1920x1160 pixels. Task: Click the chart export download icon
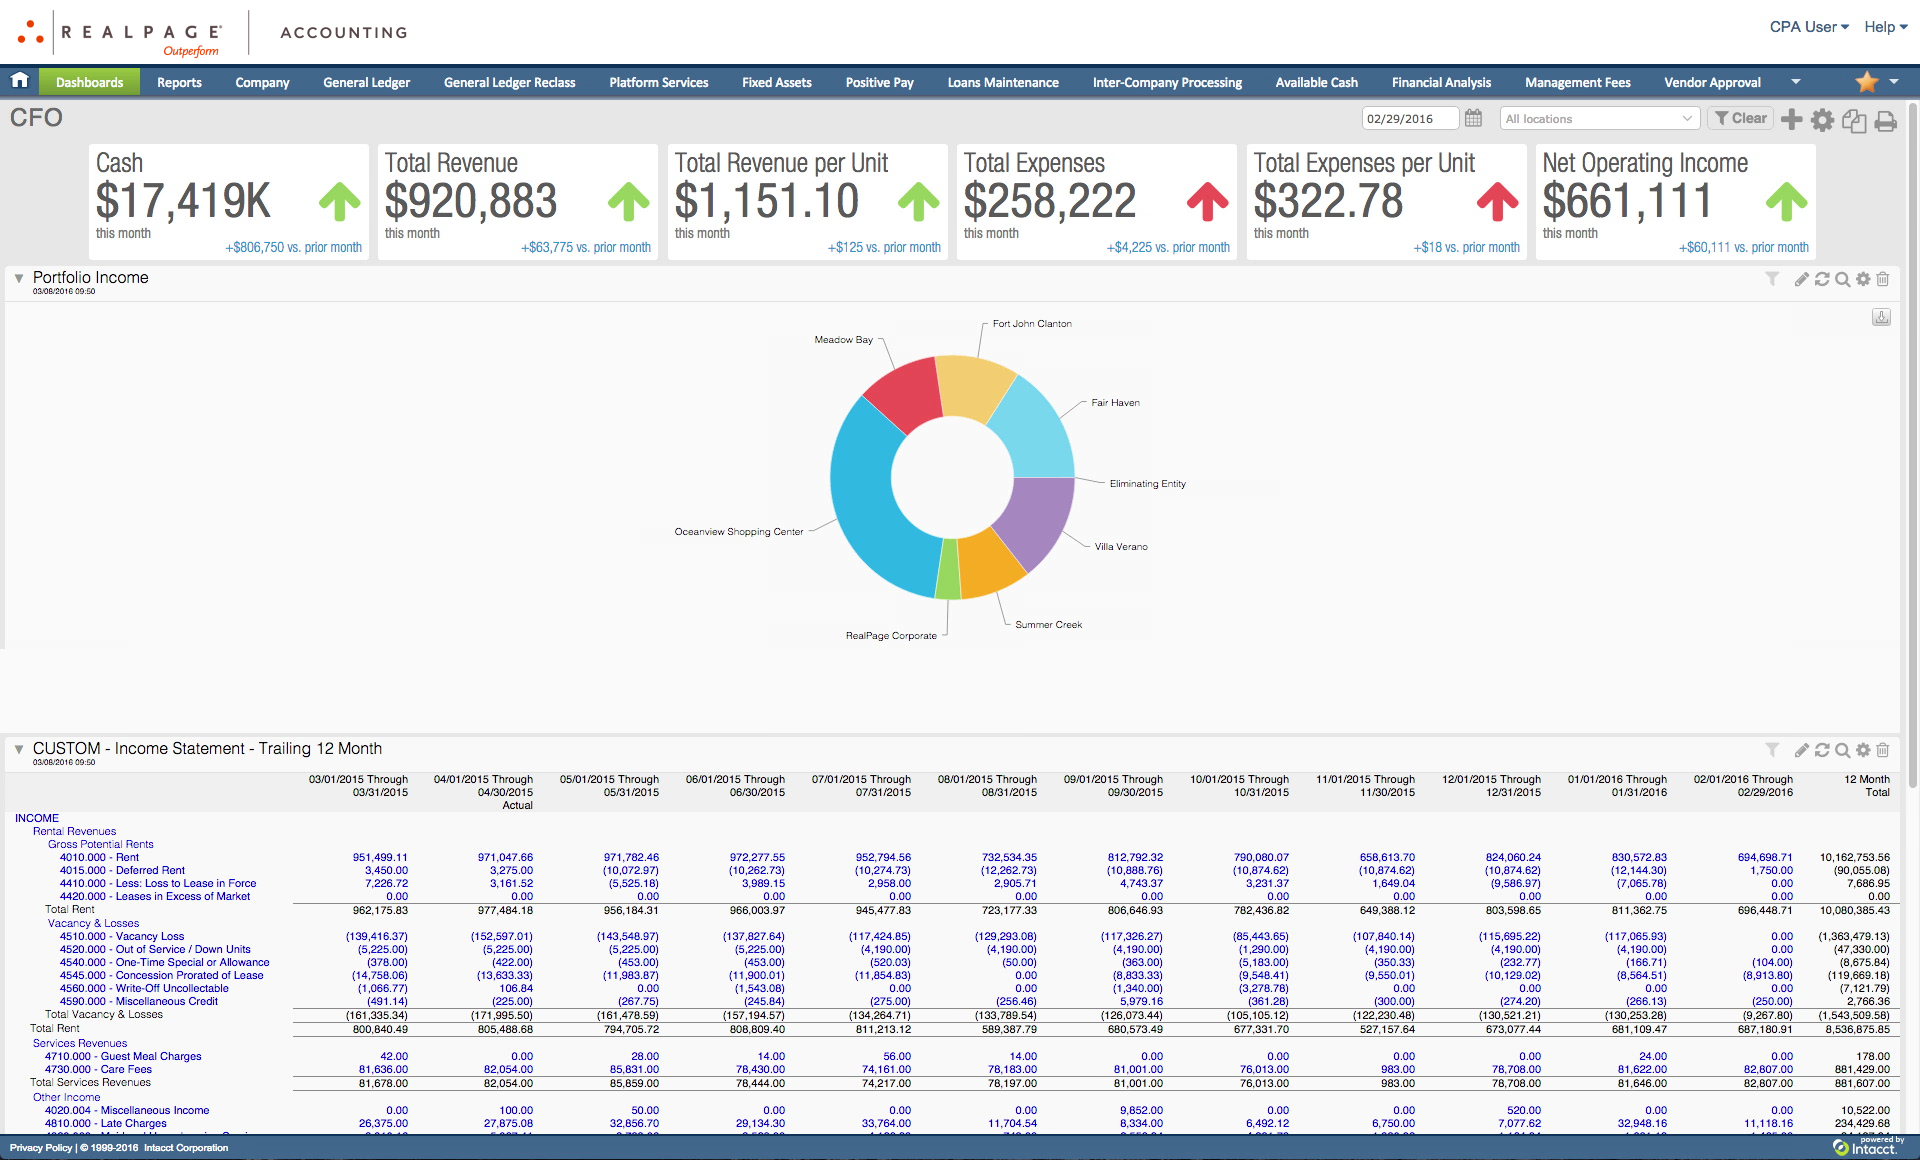point(1881,317)
